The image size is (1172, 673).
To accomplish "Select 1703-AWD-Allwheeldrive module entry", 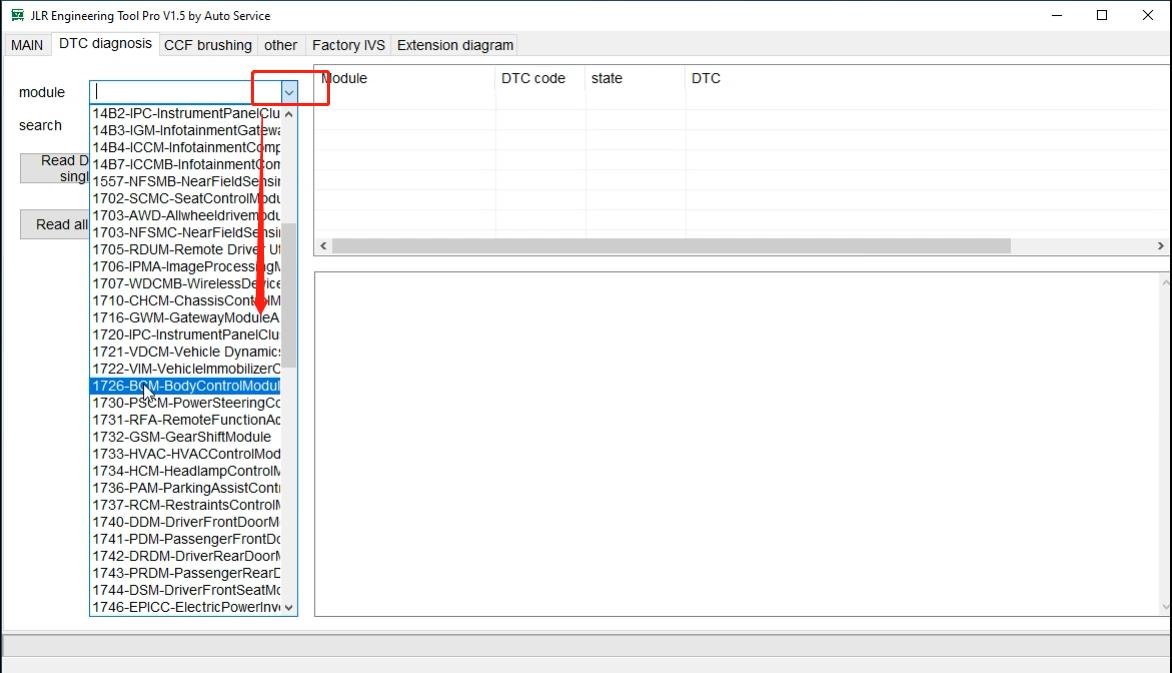I will pyautogui.click(x=185, y=216).
